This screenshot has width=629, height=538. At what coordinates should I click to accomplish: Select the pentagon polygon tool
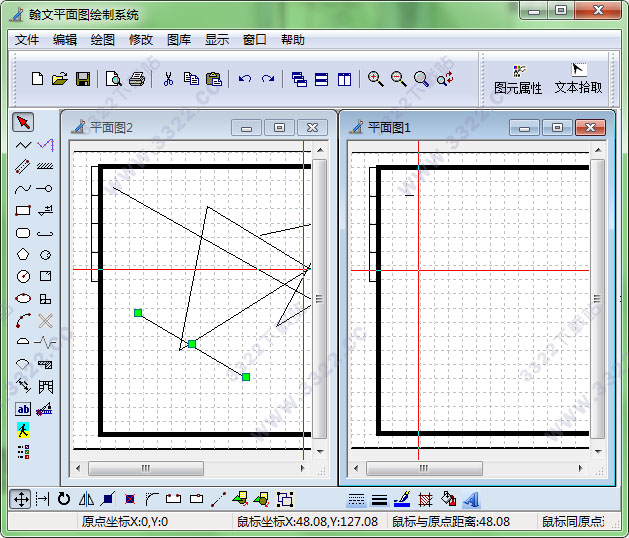[x=23, y=254]
